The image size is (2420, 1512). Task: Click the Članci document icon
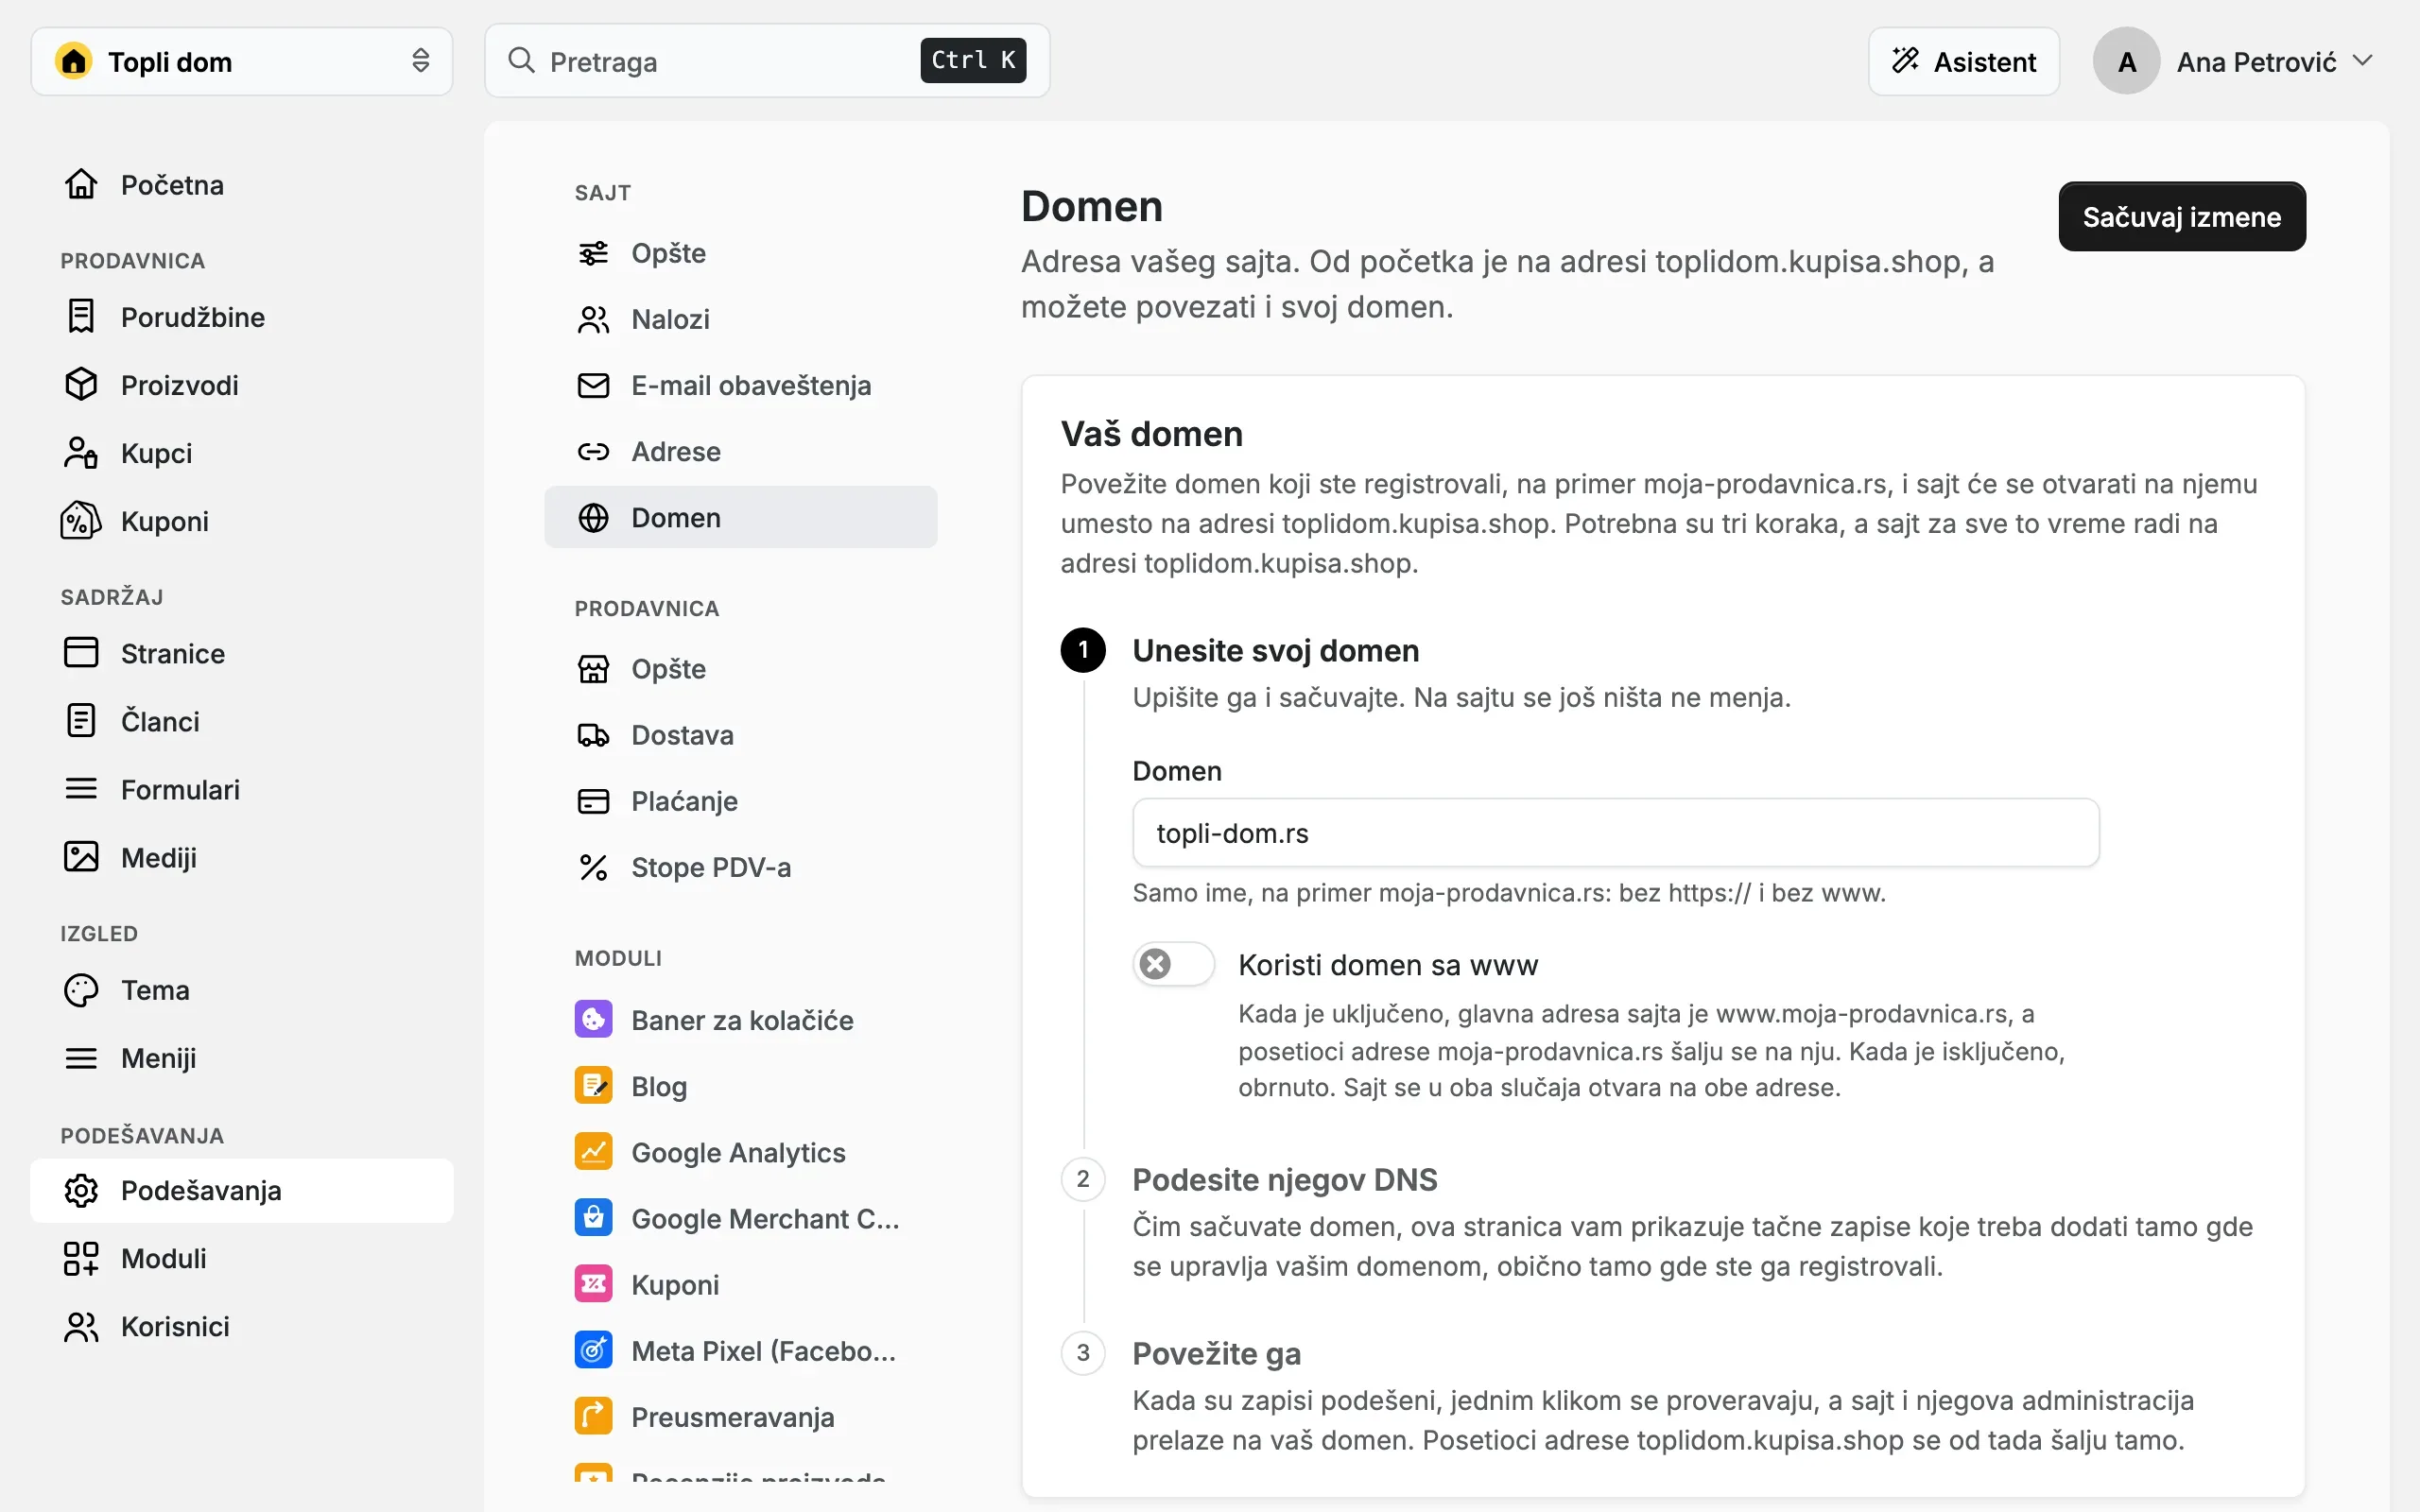(x=81, y=720)
